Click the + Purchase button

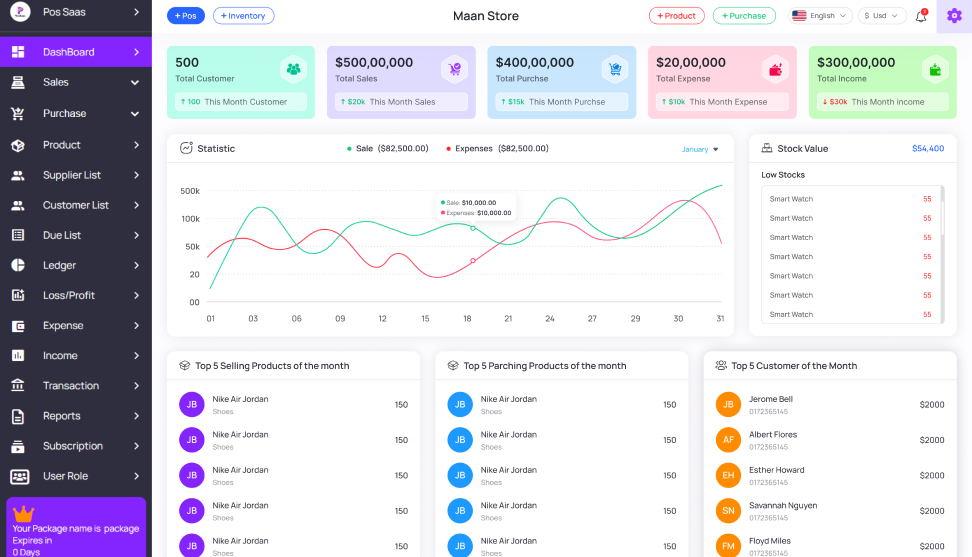pyautogui.click(x=743, y=16)
